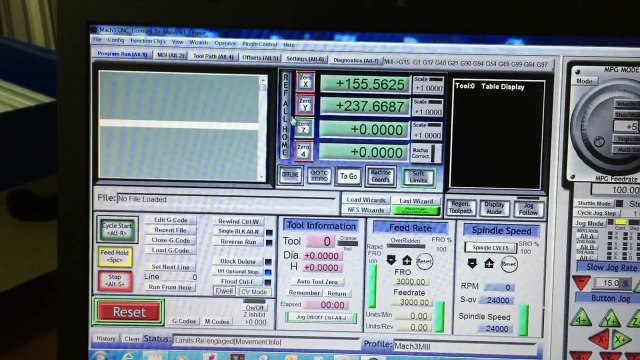Click the Rapid FRO green slider bar

coord(372,286)
